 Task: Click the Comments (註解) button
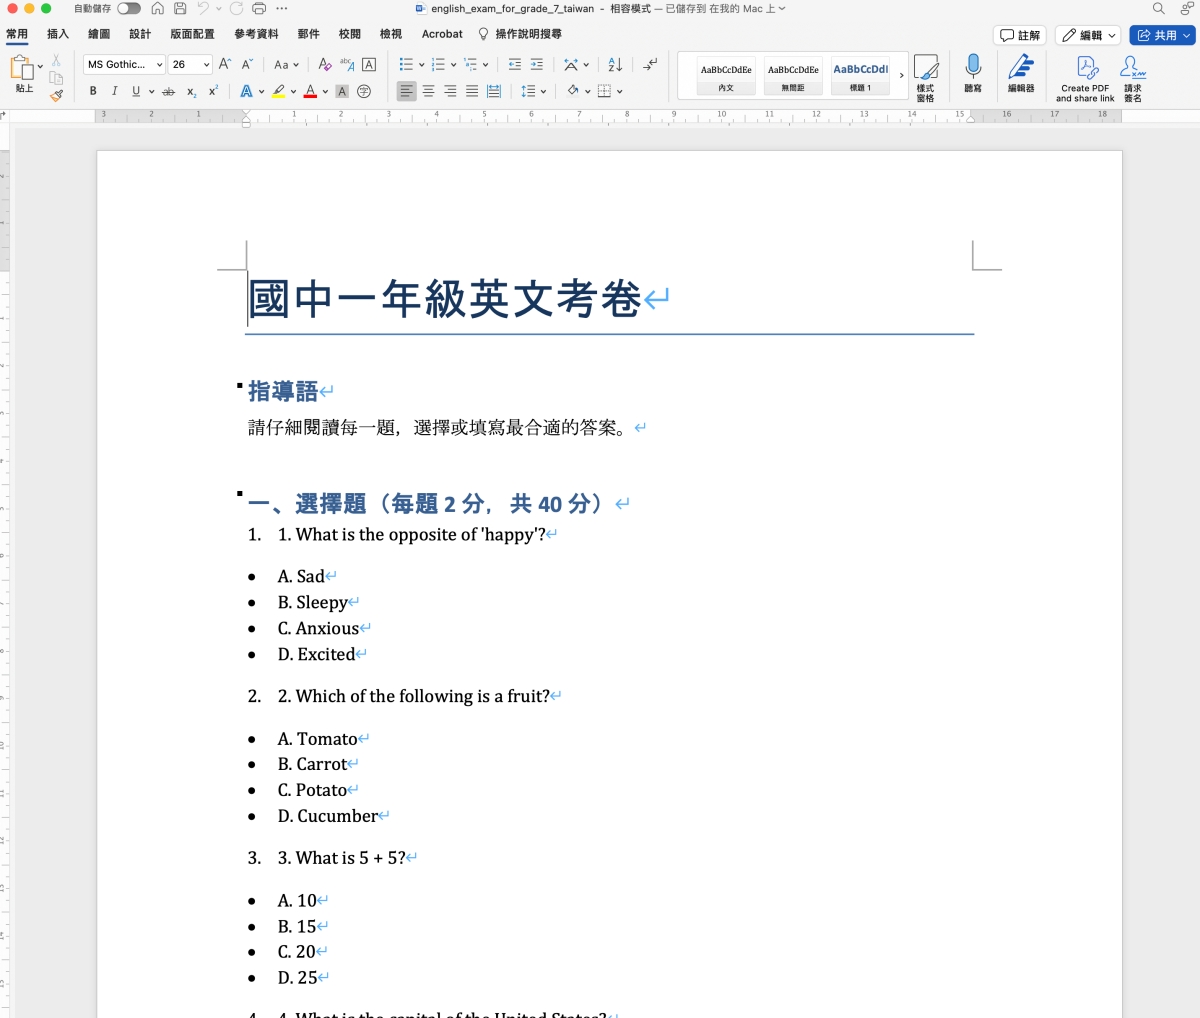1020,35
